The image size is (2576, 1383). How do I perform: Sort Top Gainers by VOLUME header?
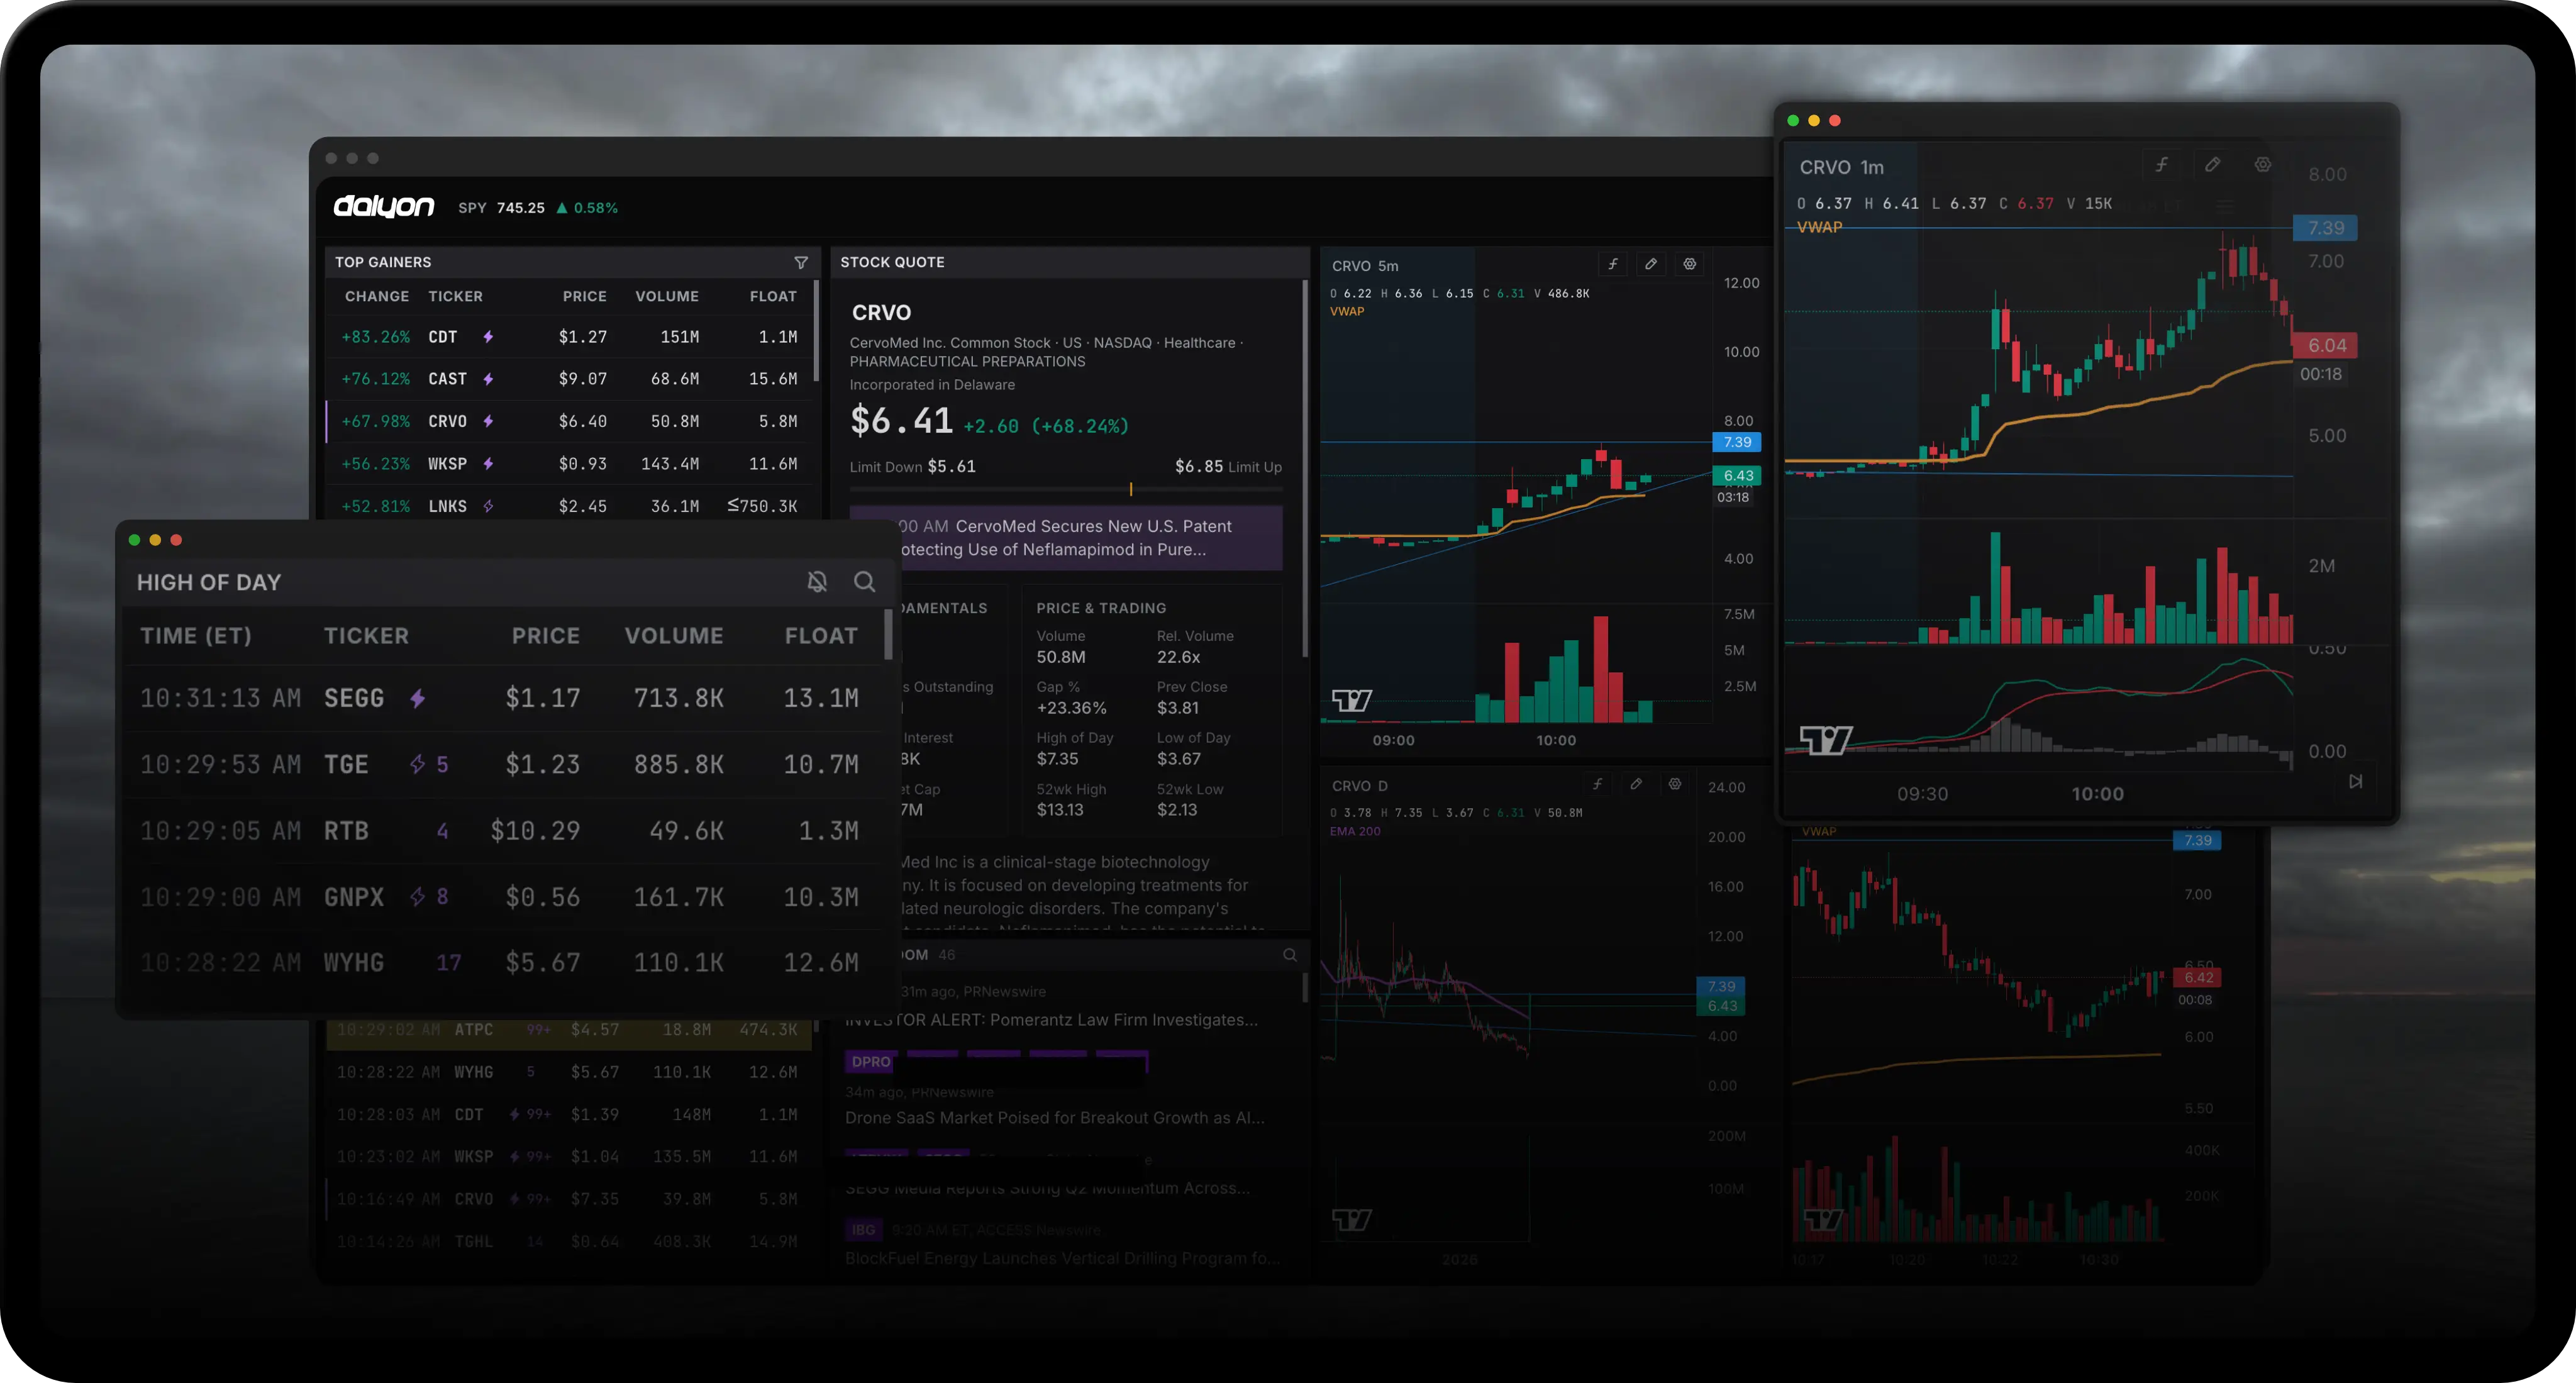(667, 296)
